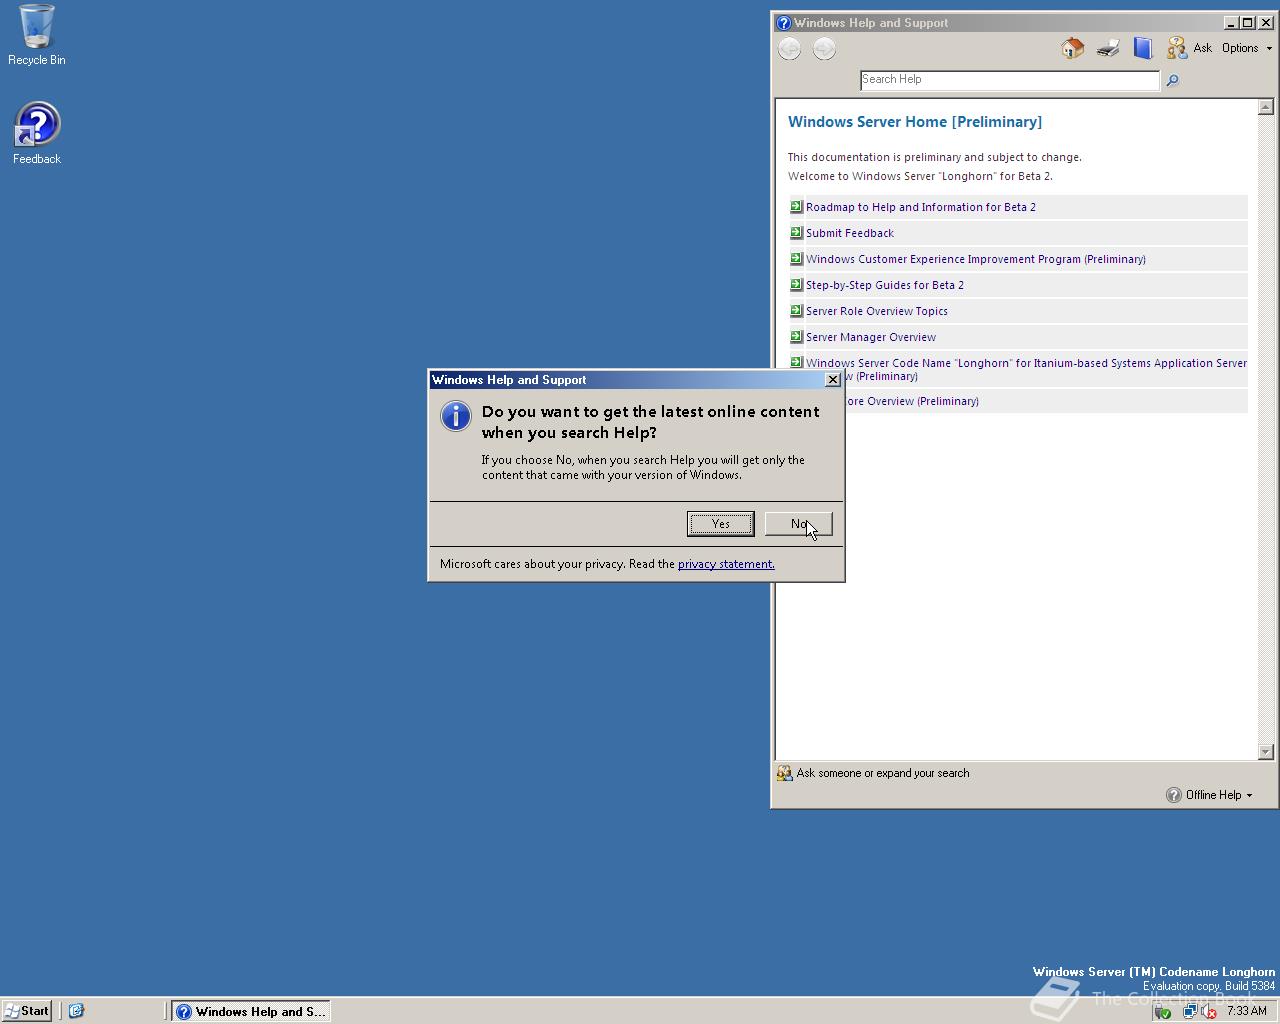Open the Options dropdown menu
The width and height of the screenshot is (1280, 1024).
coord(1246,48)
